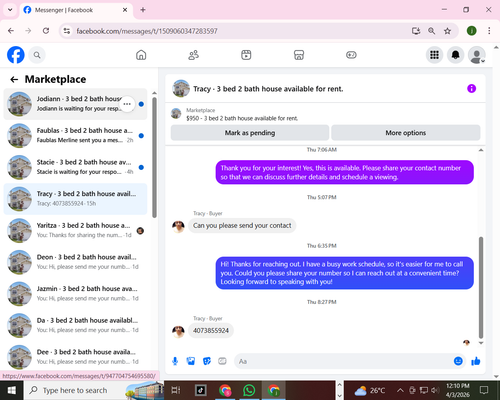Select the Tracy conversation in the list

[x=75, y=199]
